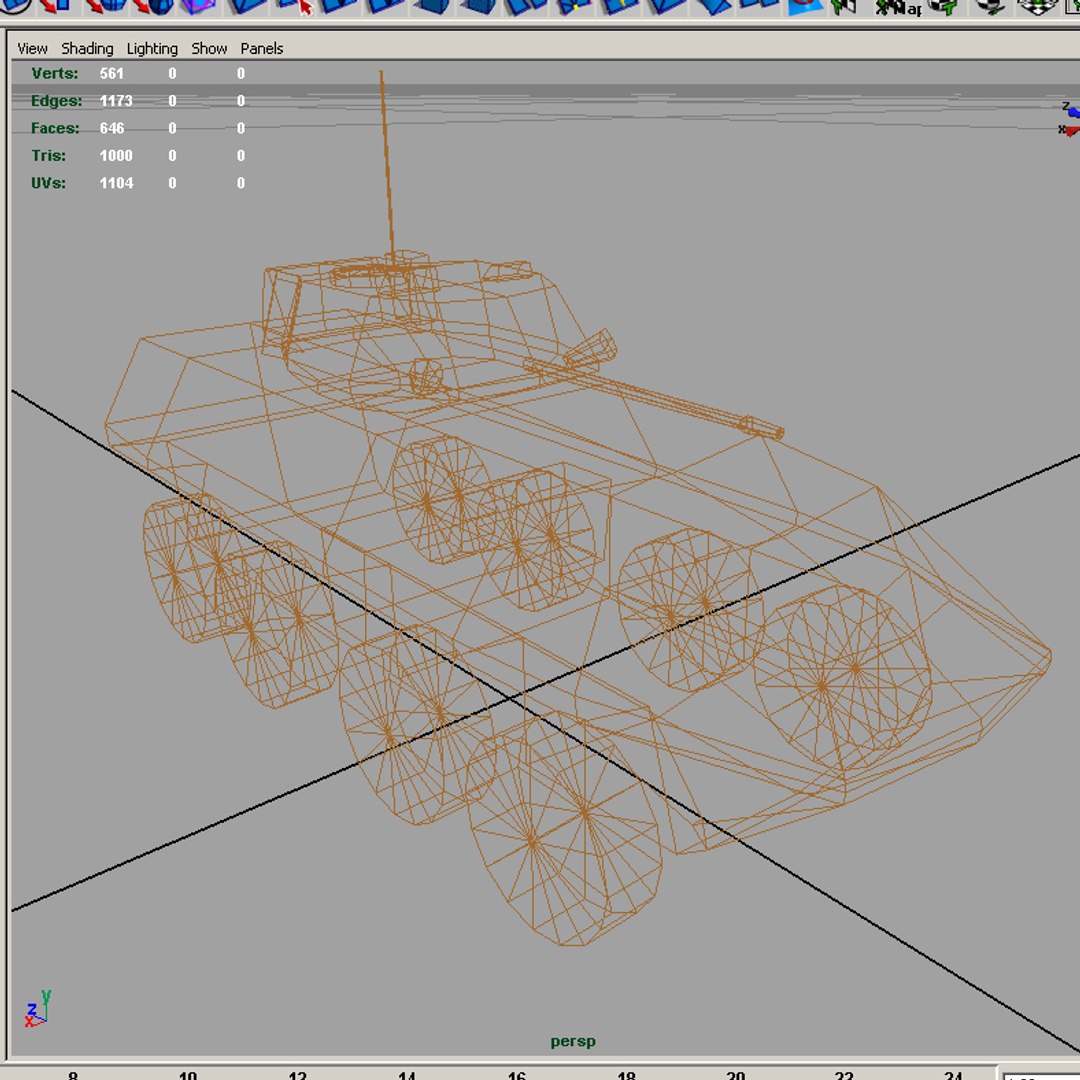This screenshot has height=1080, width=1080.
Task: Open the Shading menu
Action: (x=87, y=48)
